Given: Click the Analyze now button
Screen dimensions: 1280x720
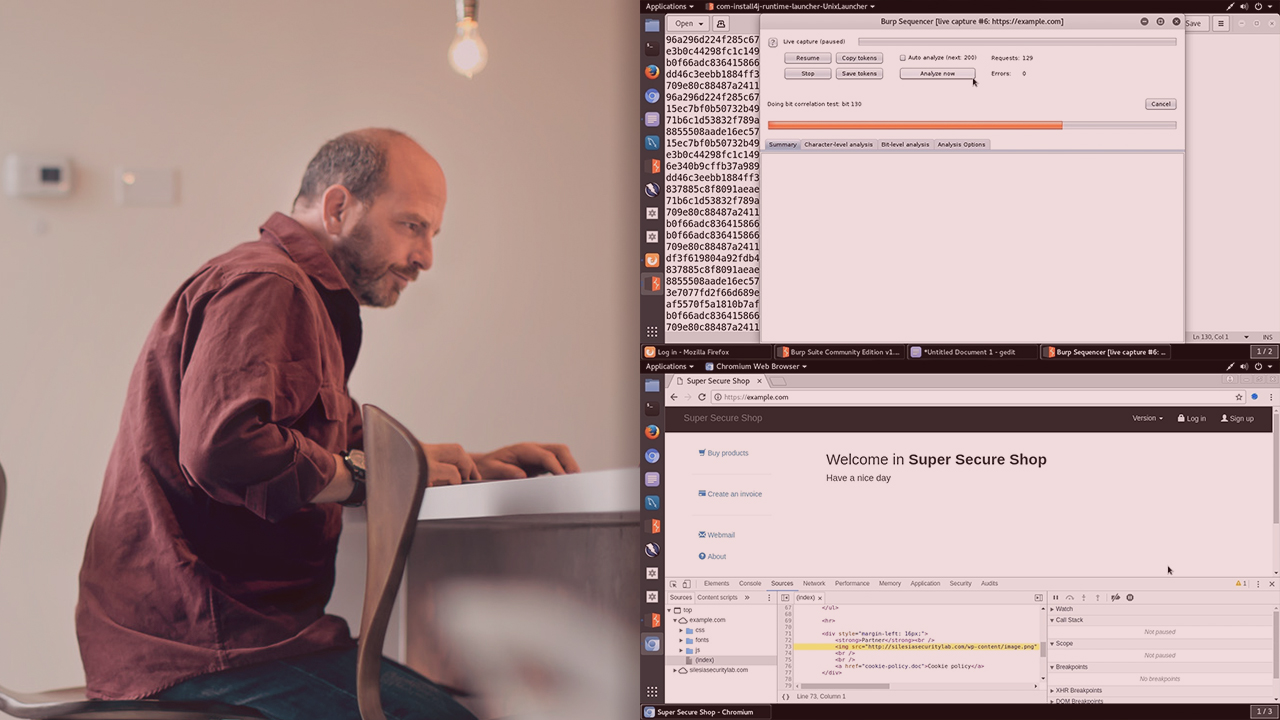Looking at the screenshot, I should tap(937, 73).
